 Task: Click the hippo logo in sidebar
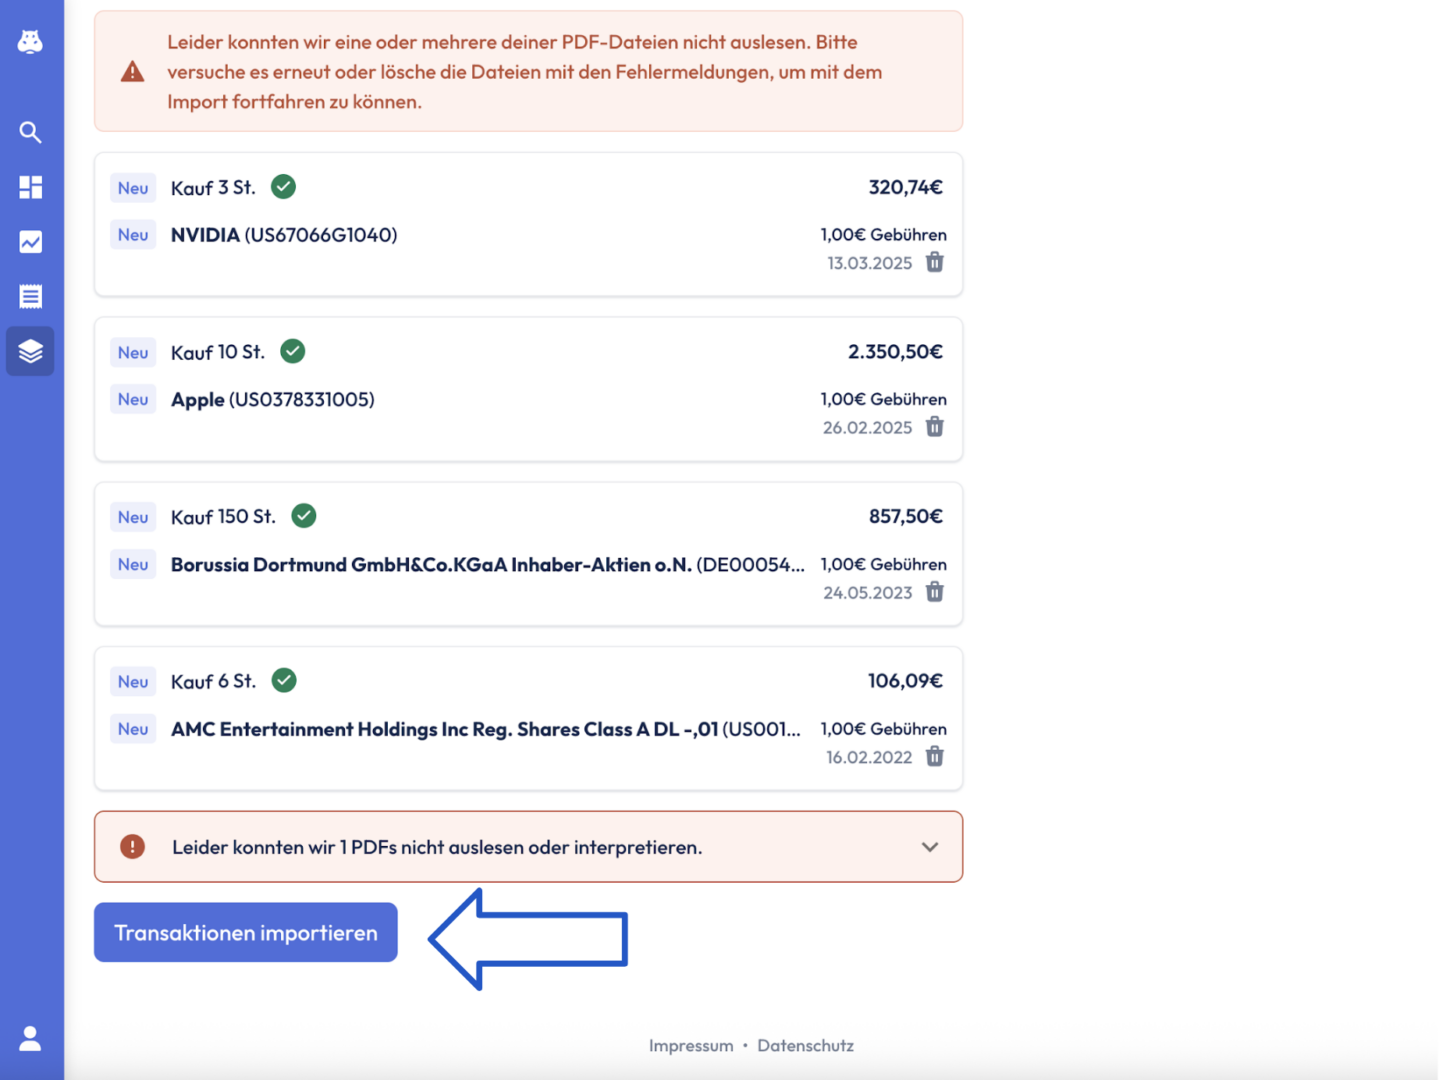pos(30,41)
